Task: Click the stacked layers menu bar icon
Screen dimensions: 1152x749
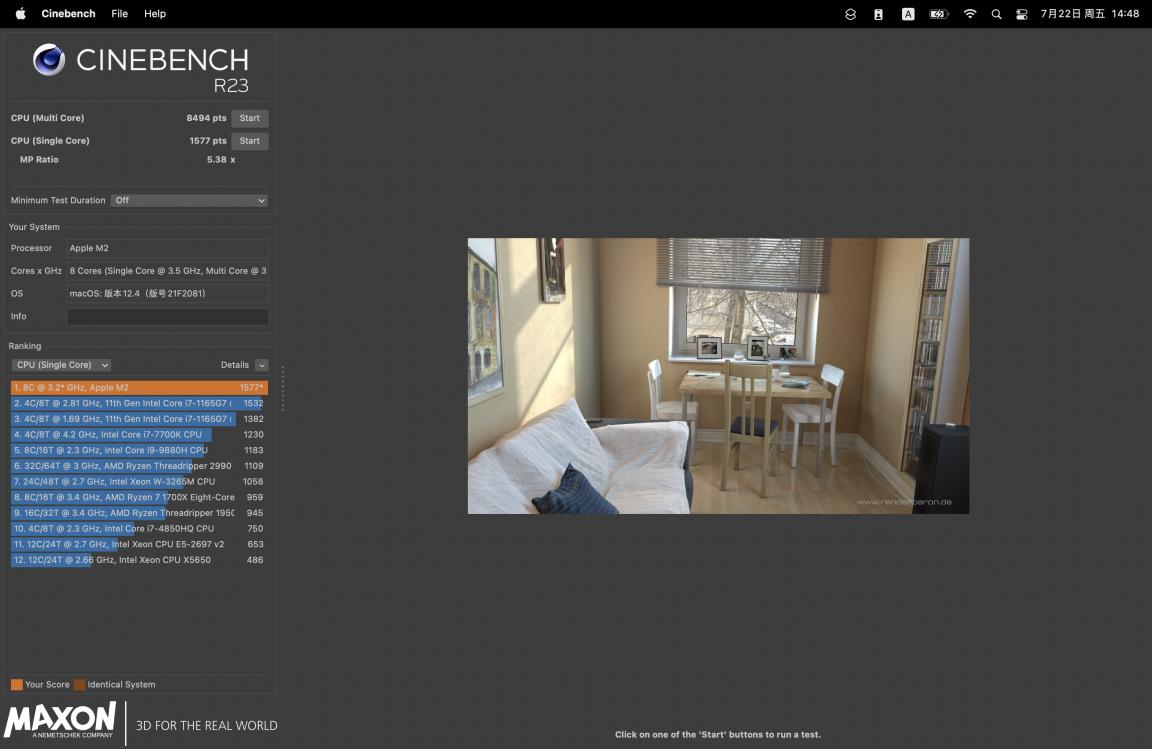Action: point(850,14)
